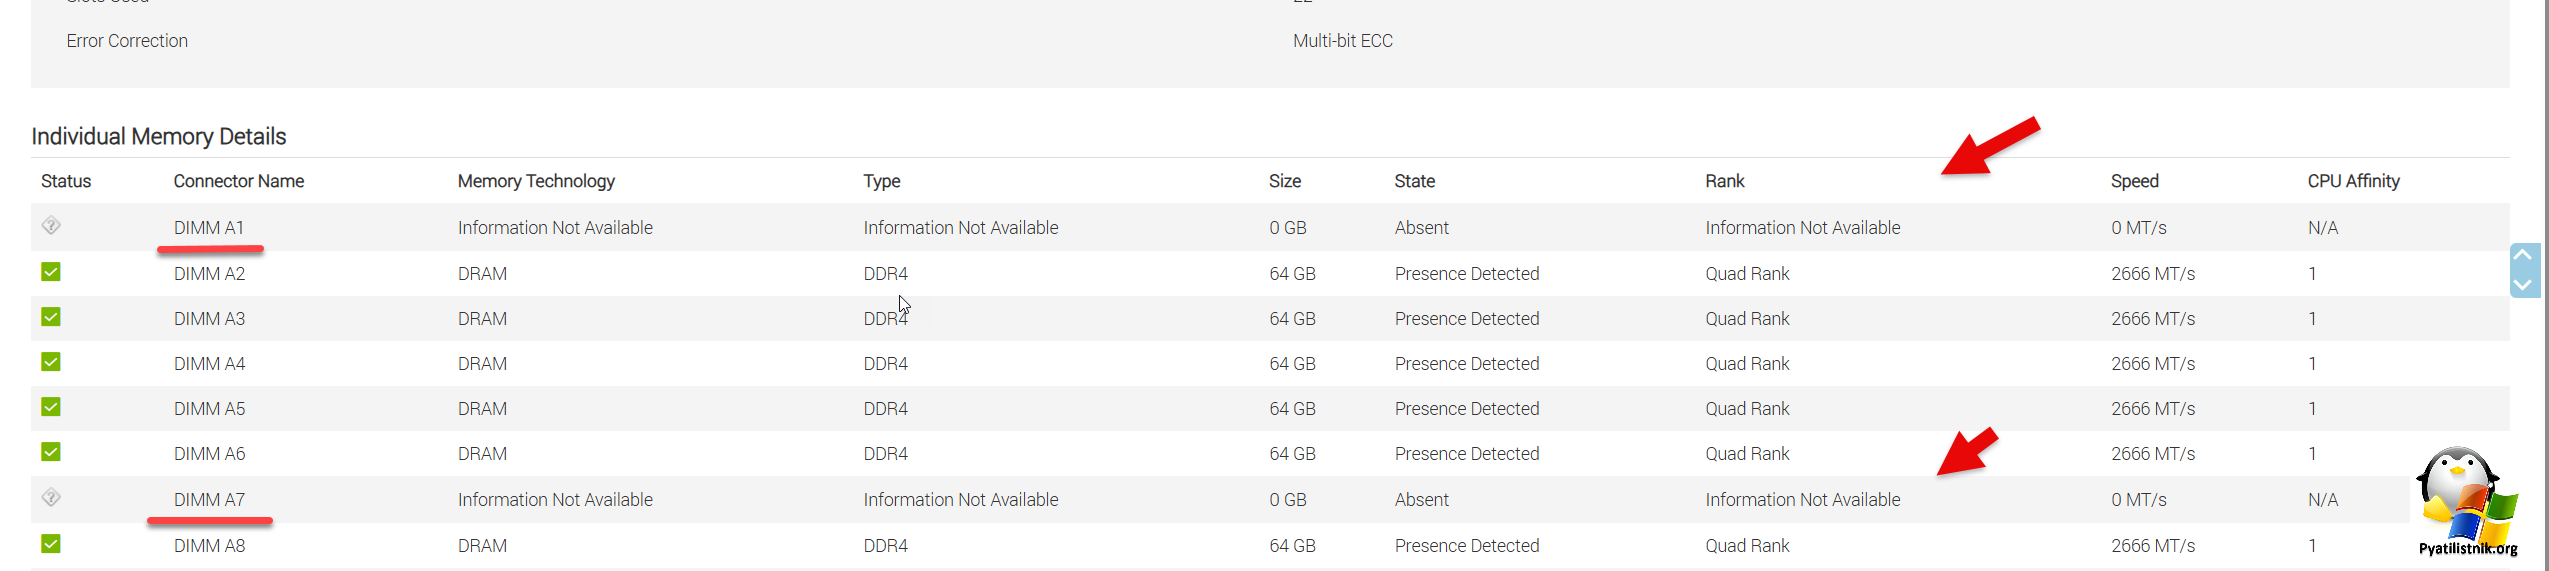Click the Pyatilistnik.org penguin logo
This screenshot has height=571, width=2549.
[2466, 500]
